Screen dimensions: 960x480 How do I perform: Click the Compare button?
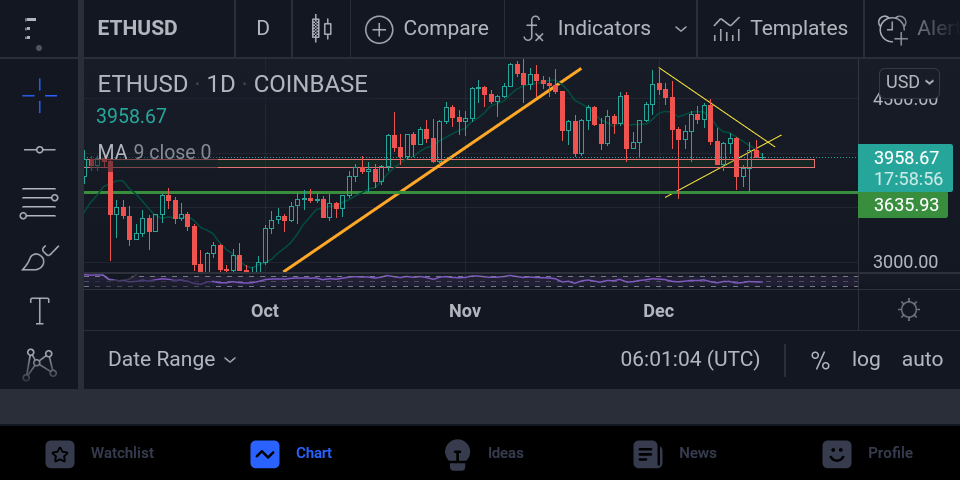pyautogui.click(x=427, y=28)
